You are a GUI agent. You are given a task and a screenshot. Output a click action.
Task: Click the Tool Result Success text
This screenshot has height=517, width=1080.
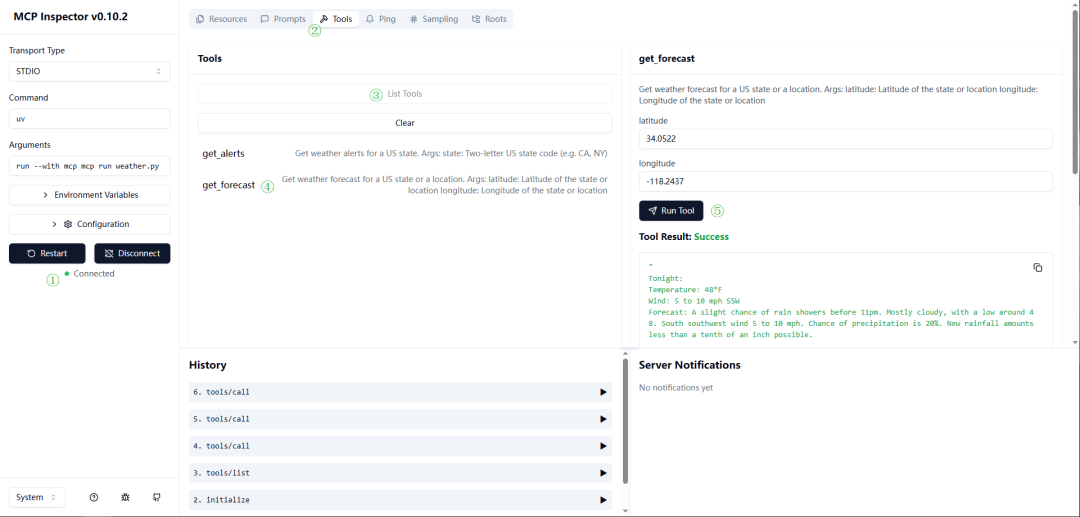pos(684,237)
